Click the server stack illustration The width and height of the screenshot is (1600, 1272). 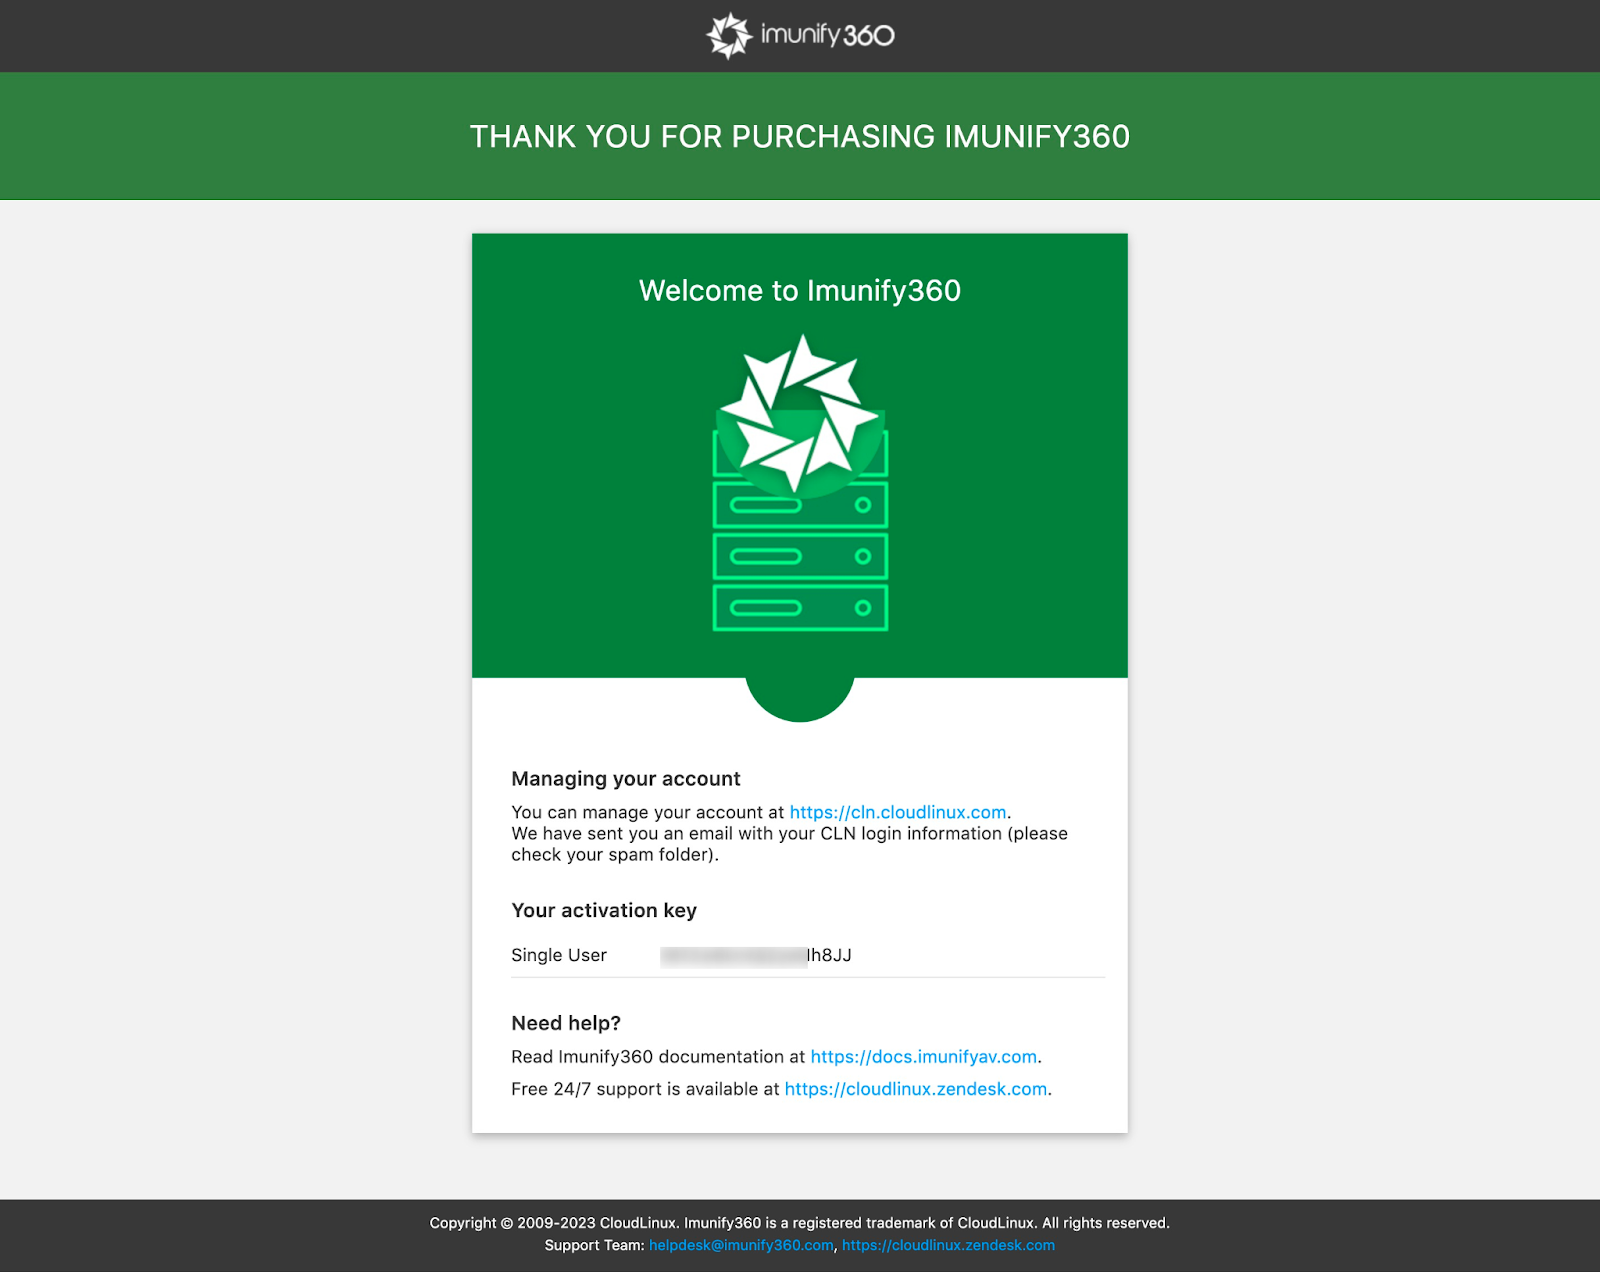point(800,483)
